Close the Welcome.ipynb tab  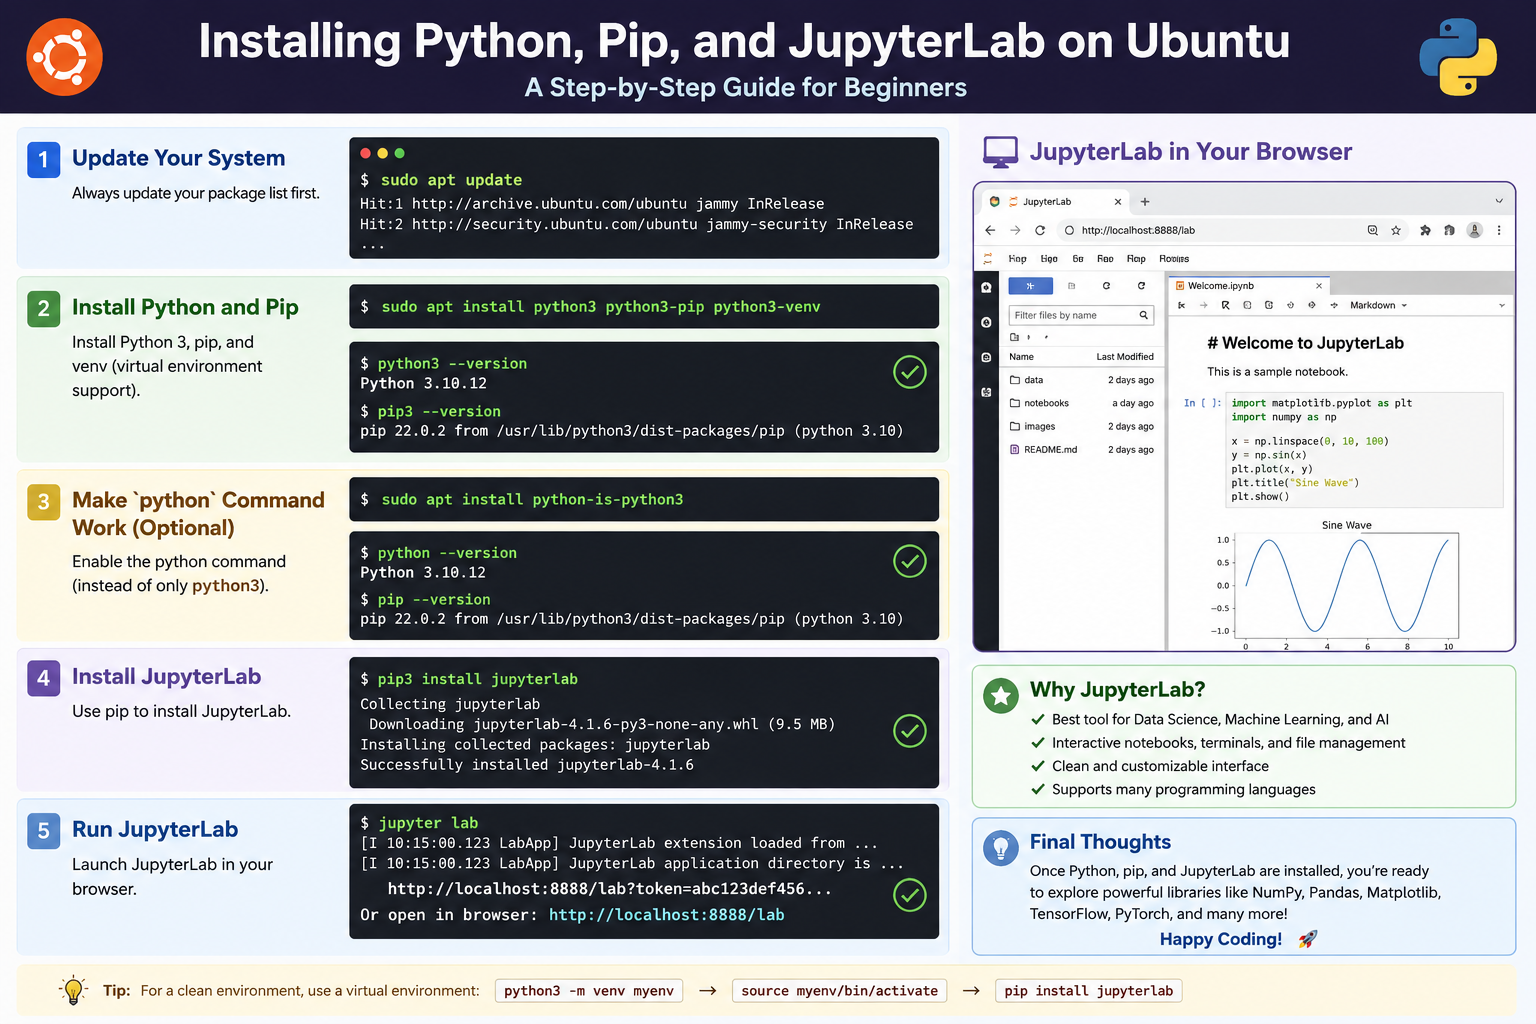point(1319,286)
